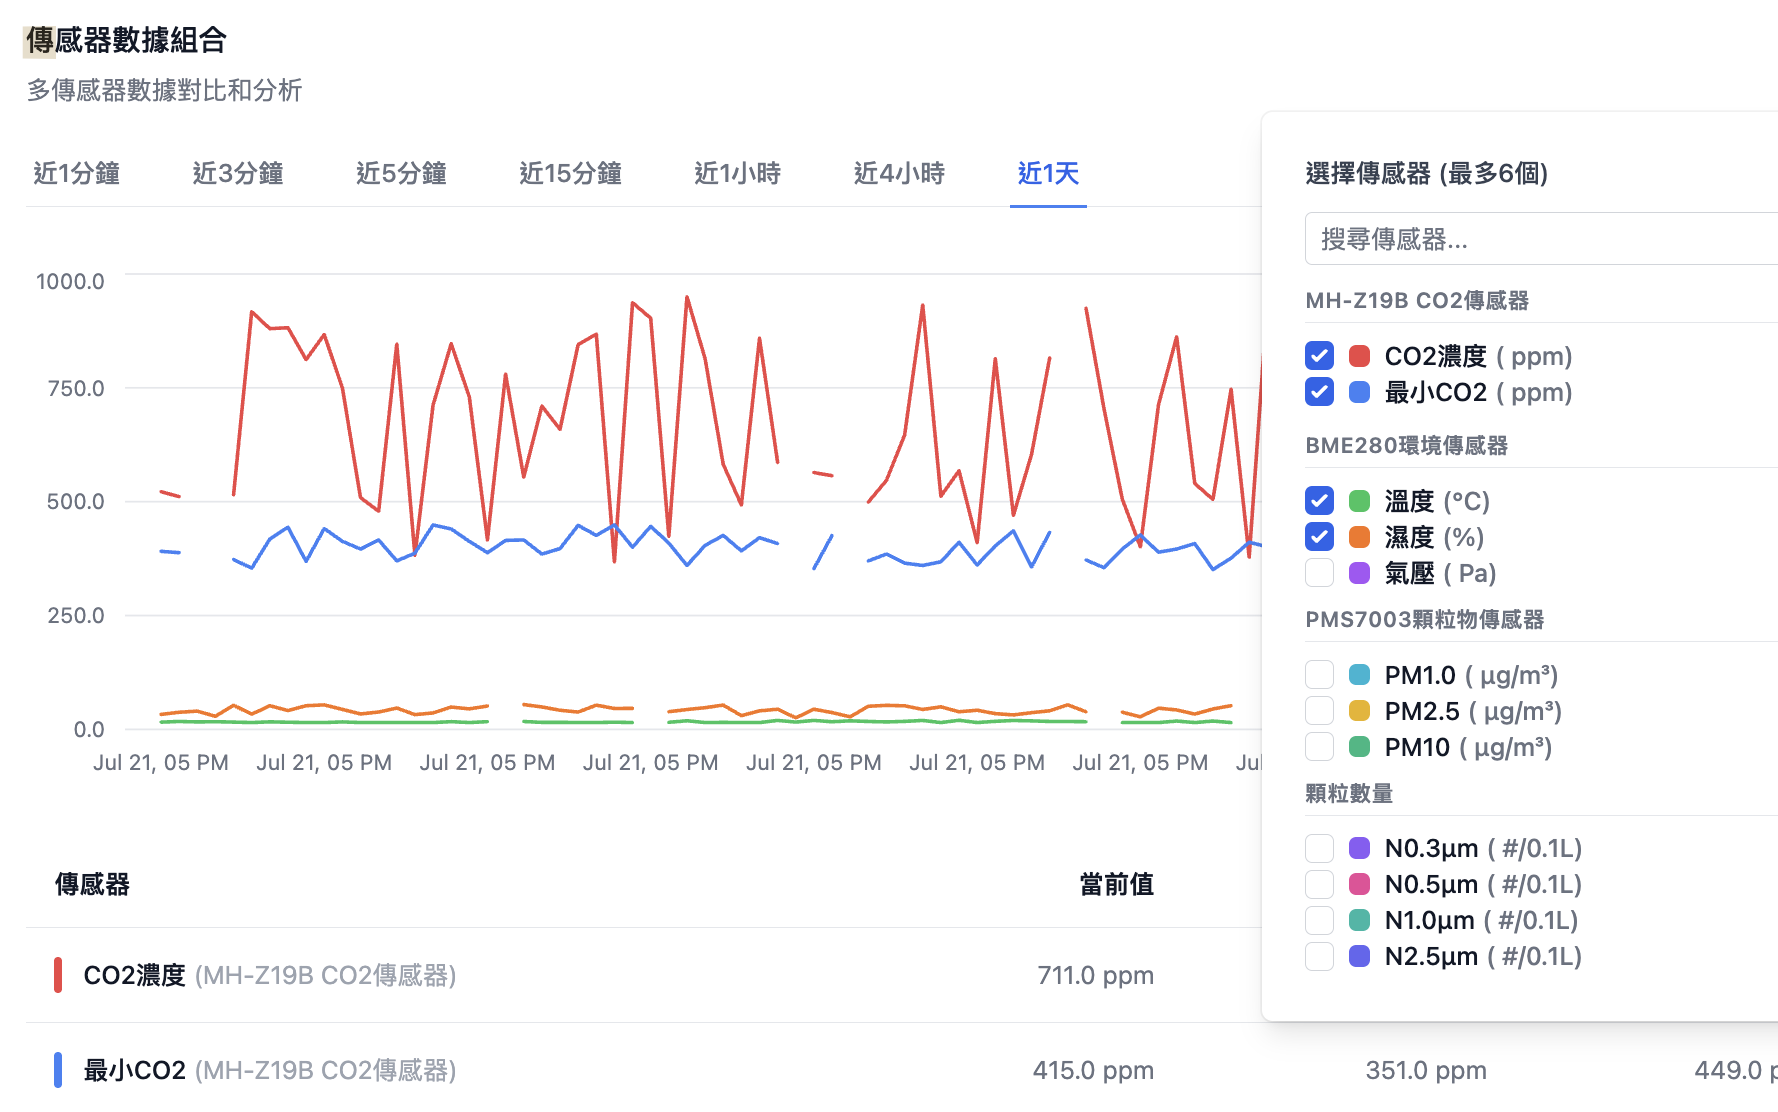This screenshot has height=1112, width=1778.
Task: Enable the 氣壓 sensor checkbox
Action: tap(1319, 573)
